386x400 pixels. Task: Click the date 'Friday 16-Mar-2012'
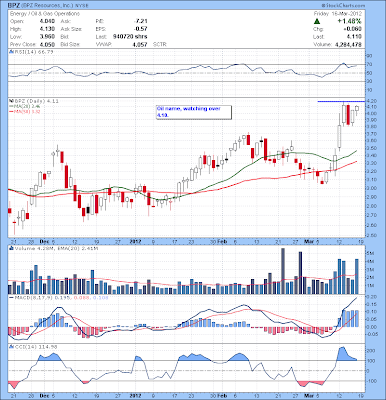pyautogui.click(x=338, y=14)
